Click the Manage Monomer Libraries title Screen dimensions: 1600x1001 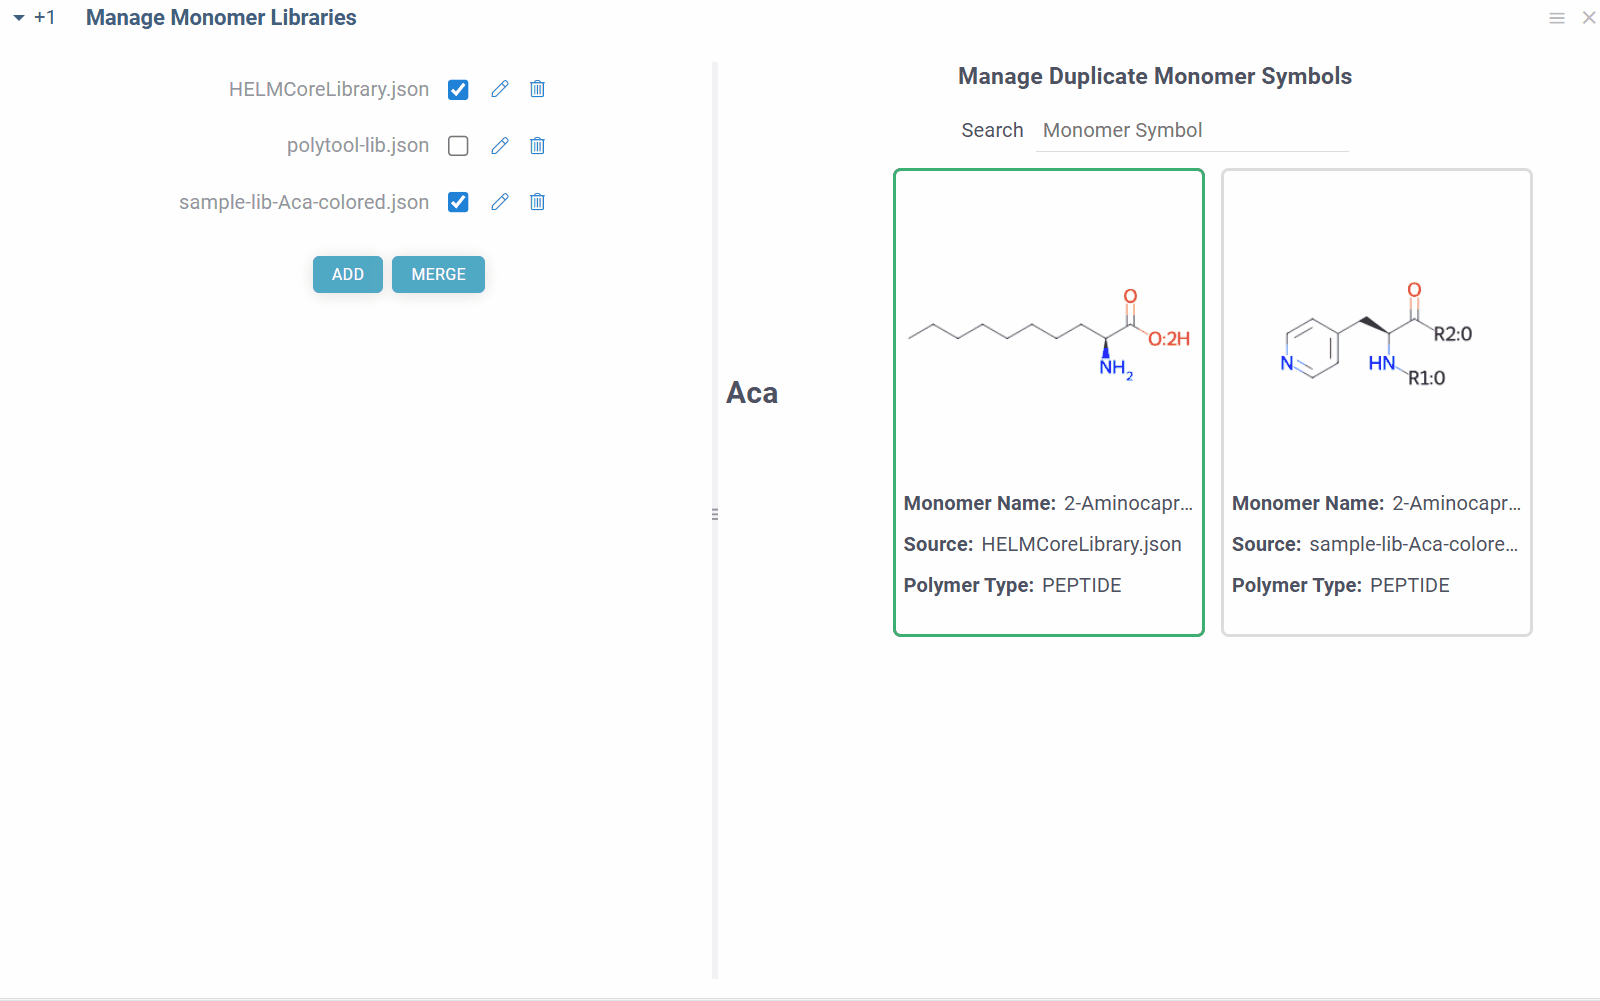pyautogui.click(x=221, y=17)
